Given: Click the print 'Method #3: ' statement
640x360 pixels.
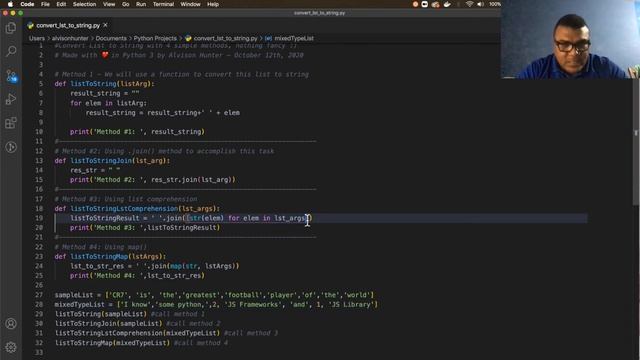Looking at the screenshot, I should (x=145, y=228).
